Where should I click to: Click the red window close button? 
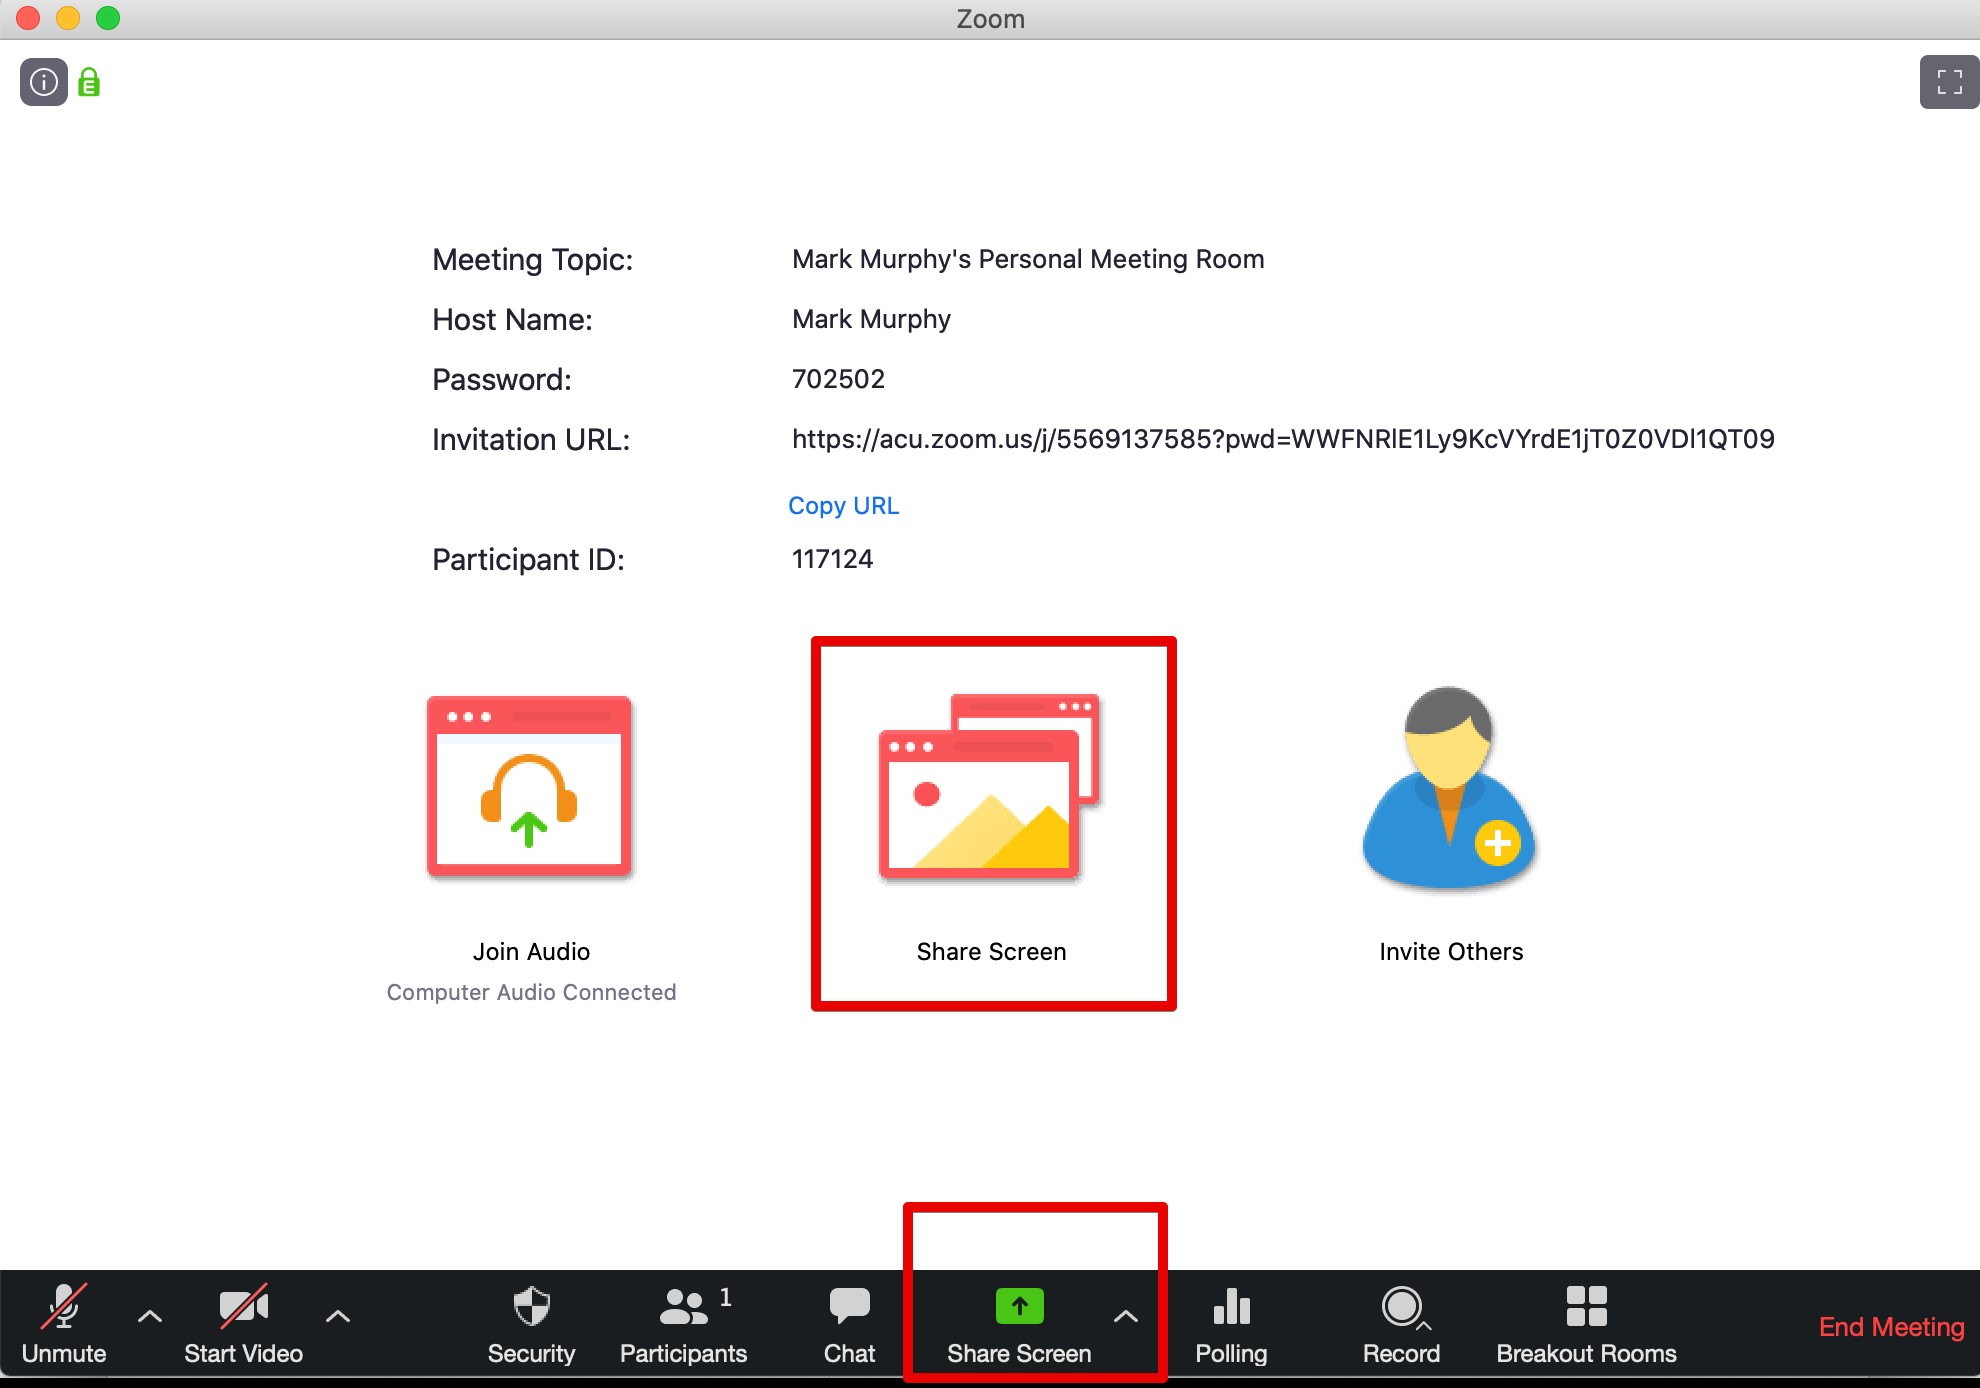[28, 18]
